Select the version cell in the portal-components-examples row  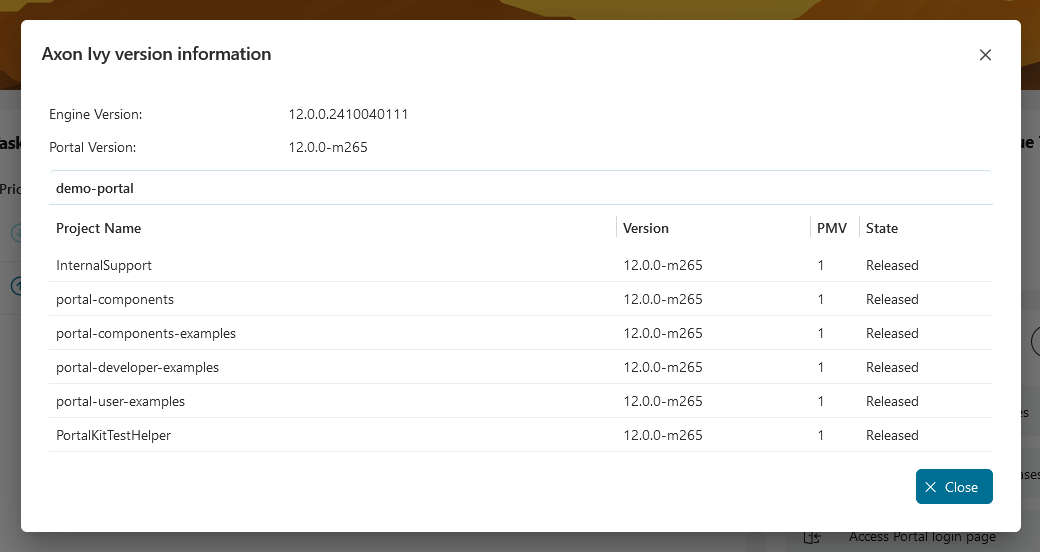[x=663, y=333]
